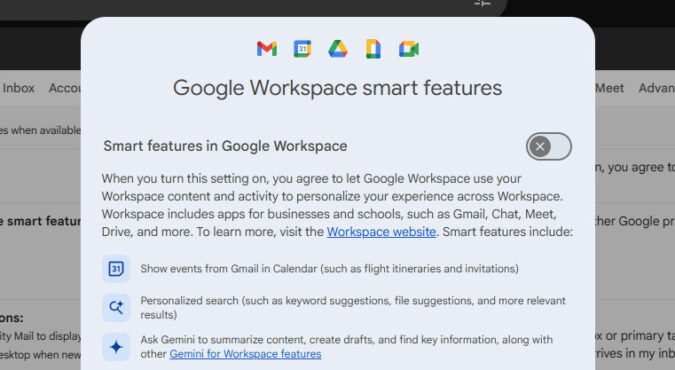Click the Gmail icon in dialog header
The height and width of the screenshot is (370, 675).
point(267,49)
